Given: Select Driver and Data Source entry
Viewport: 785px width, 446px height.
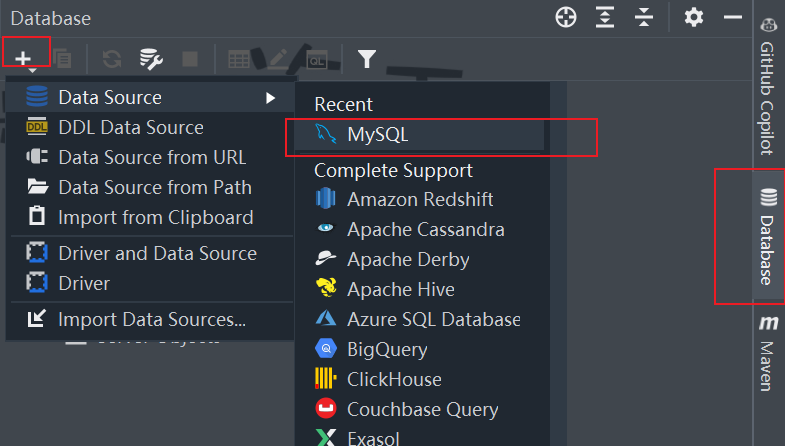Looking at the screenshot, I should tap(150, 253).
